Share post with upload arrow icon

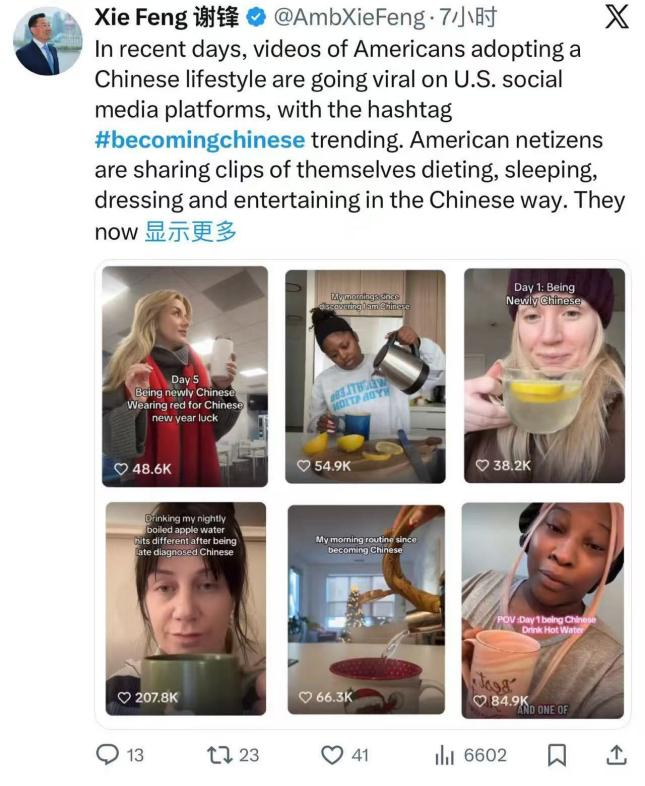coord(616,755)
